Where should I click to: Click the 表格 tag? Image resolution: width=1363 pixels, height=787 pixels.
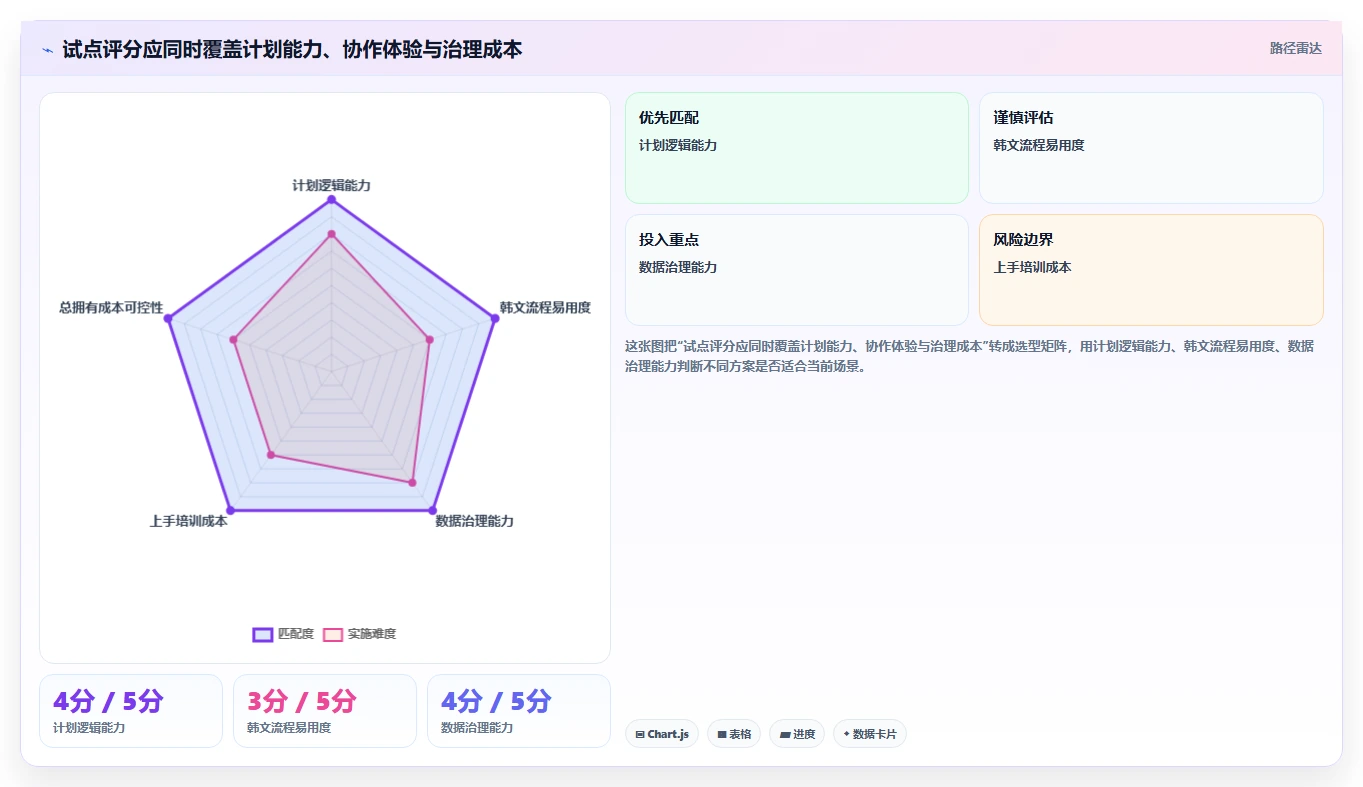coord(734,734)
